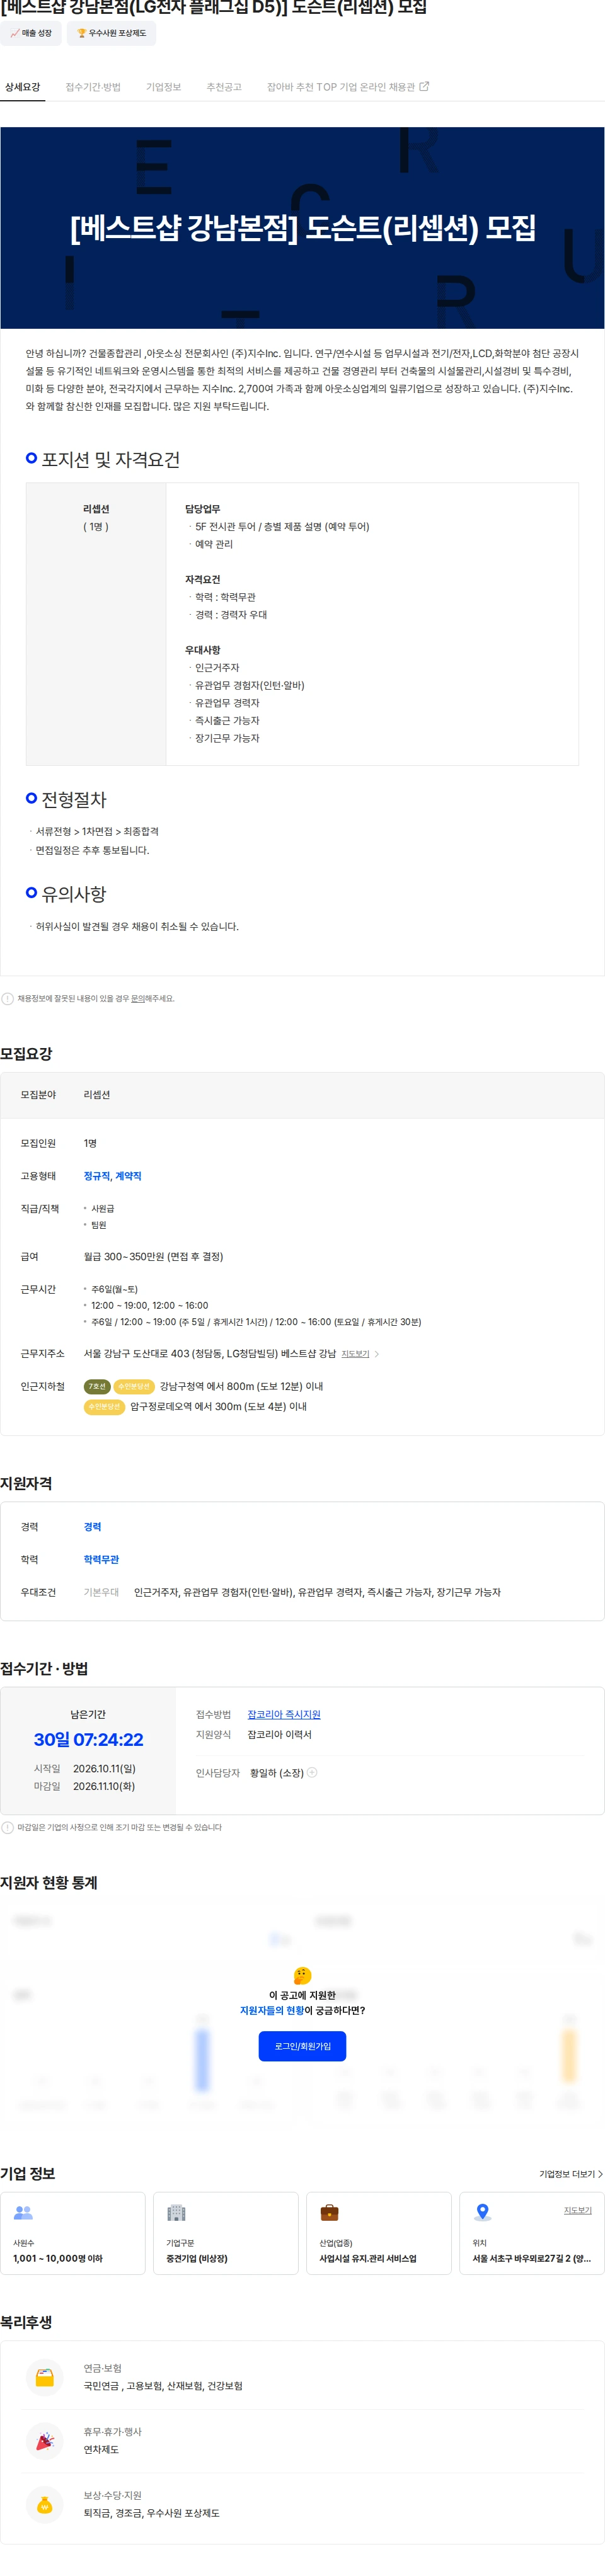Open 지도보기 next to 근무지주소
The height and width of the screenshot is (2576, 605).
[x=355, y=1354]
